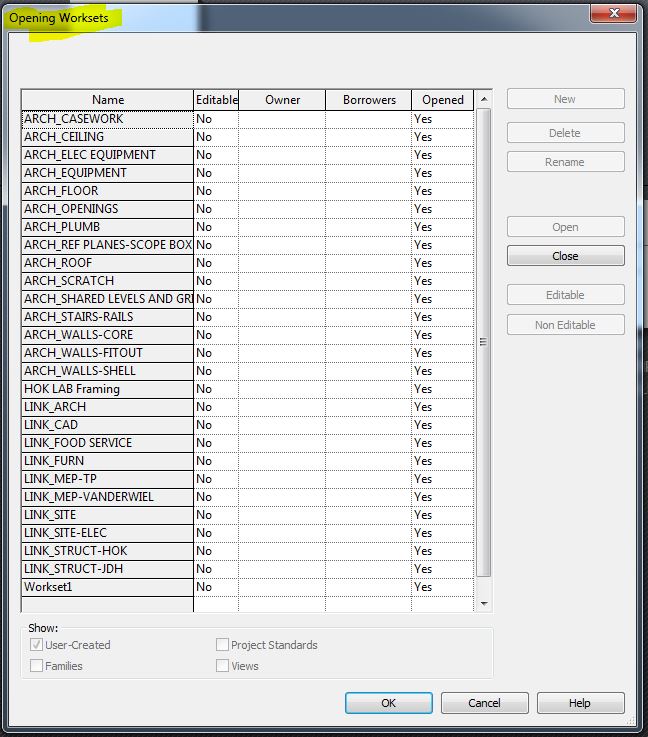Confirm with the OK button

click(389, 703)
